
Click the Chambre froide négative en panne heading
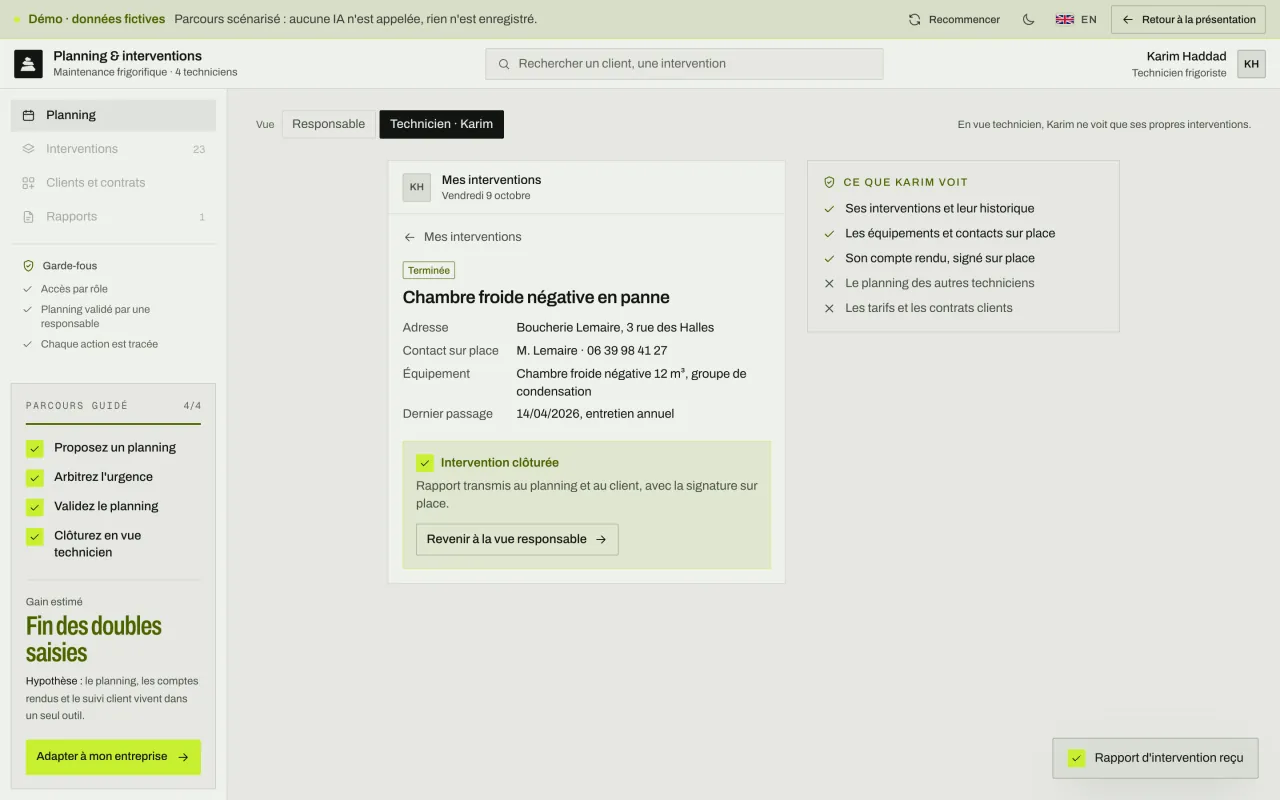(x=536, y=297)
